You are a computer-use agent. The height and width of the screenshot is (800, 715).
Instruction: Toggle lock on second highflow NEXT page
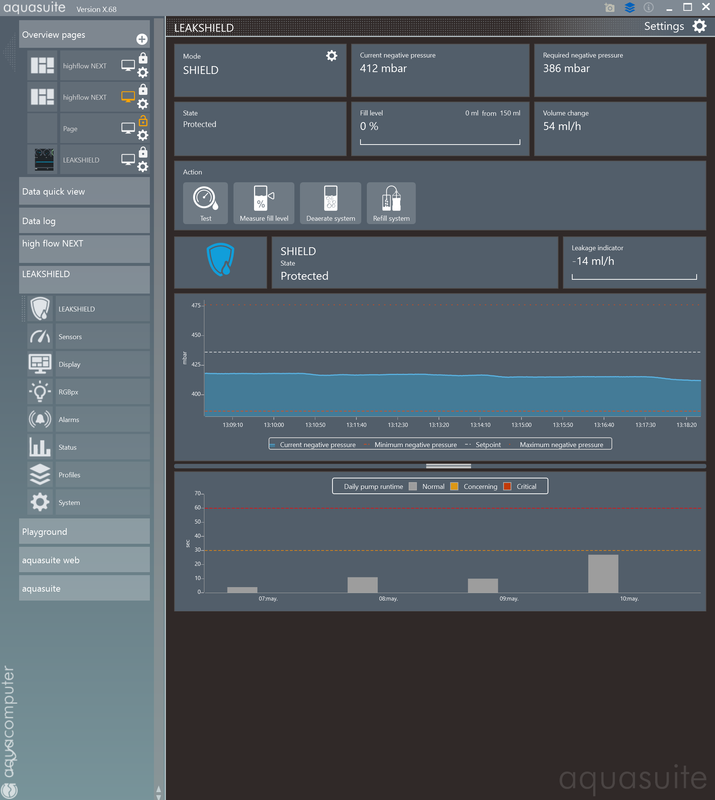143,89
